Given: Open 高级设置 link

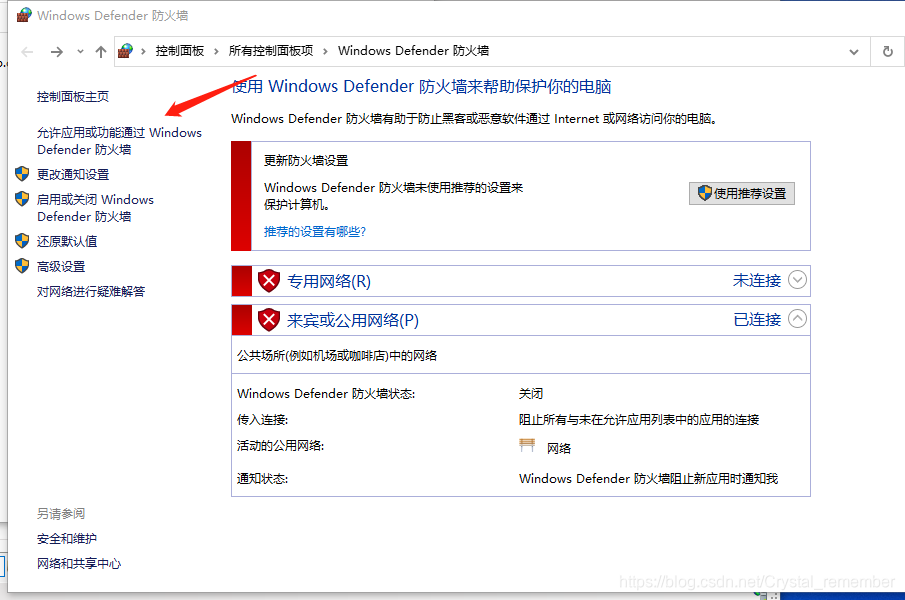Looking at the screenshot, I should [x=61, y=267].
